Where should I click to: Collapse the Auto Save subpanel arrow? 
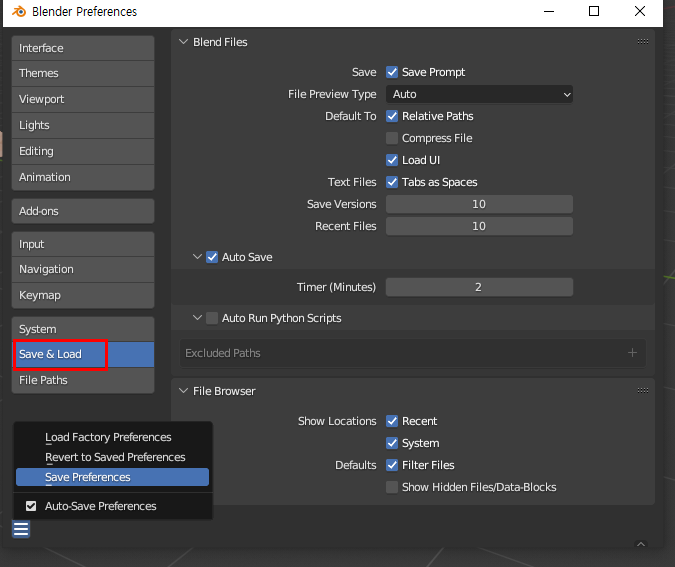coord(197,257)
